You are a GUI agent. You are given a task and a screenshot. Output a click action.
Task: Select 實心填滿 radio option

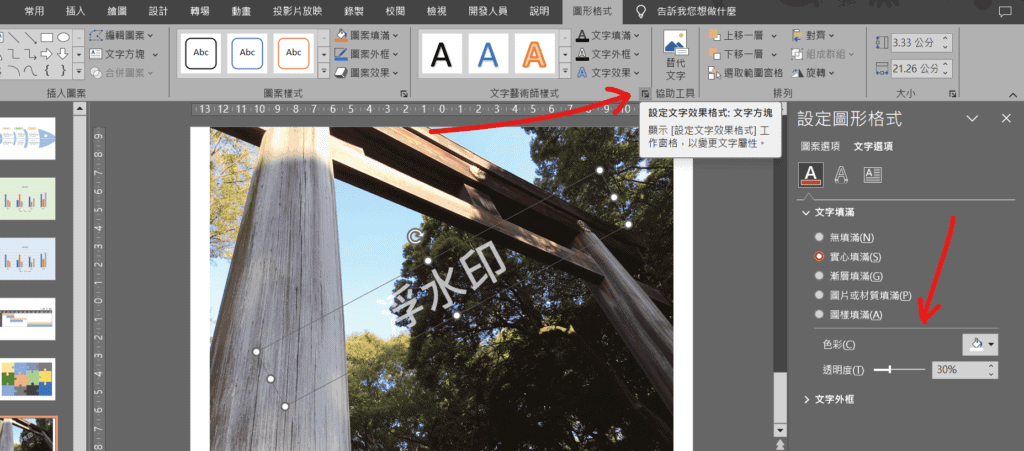pyautogui.click(x=847, y=257)
